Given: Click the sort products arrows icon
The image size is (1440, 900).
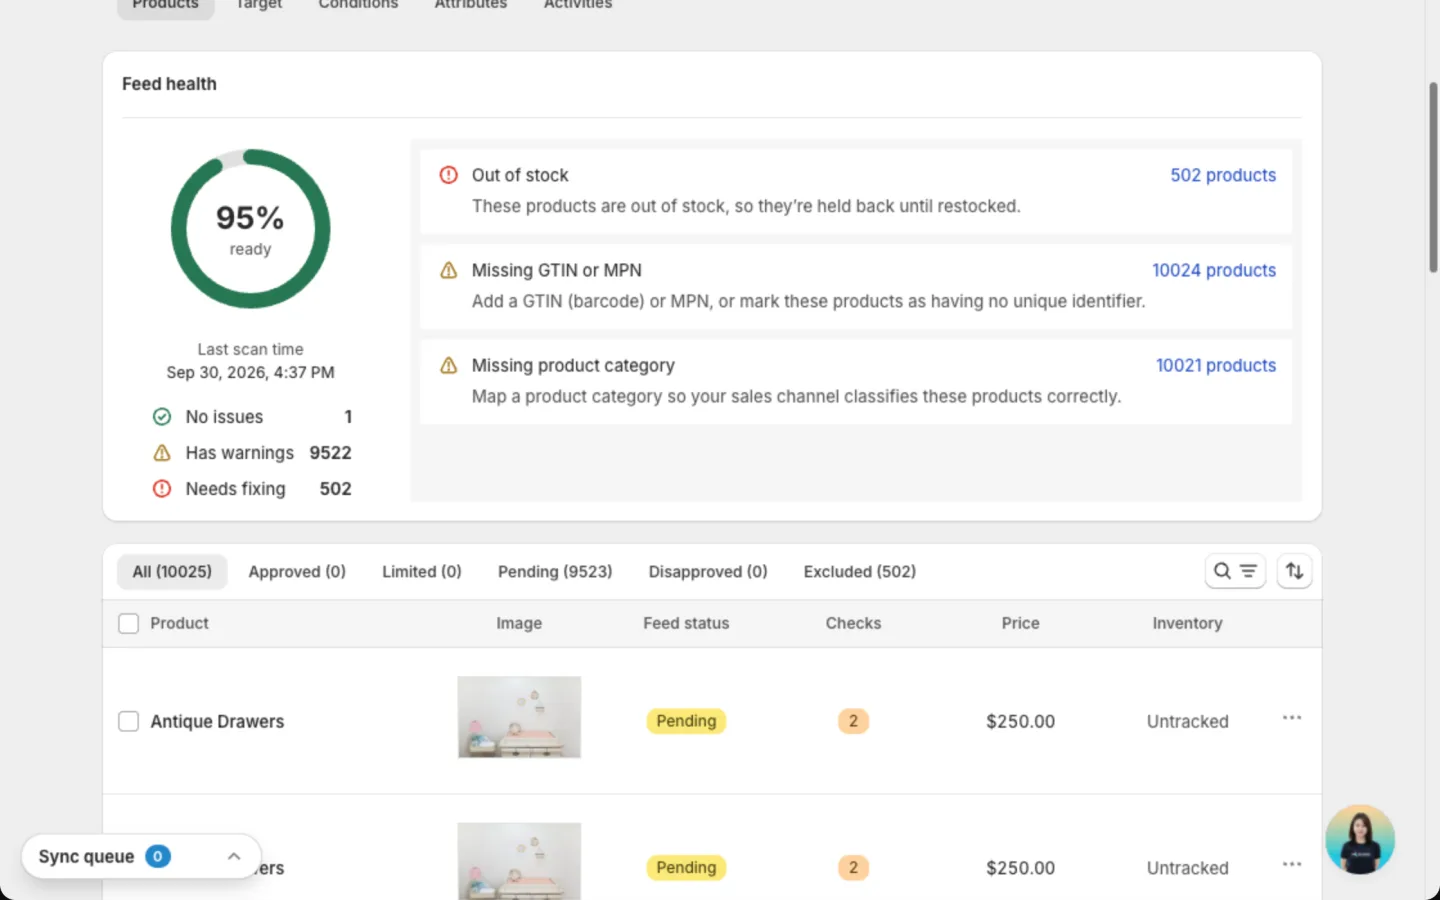Looking at the screenshot, I should pyautogui.click(x=1294, y=571).
